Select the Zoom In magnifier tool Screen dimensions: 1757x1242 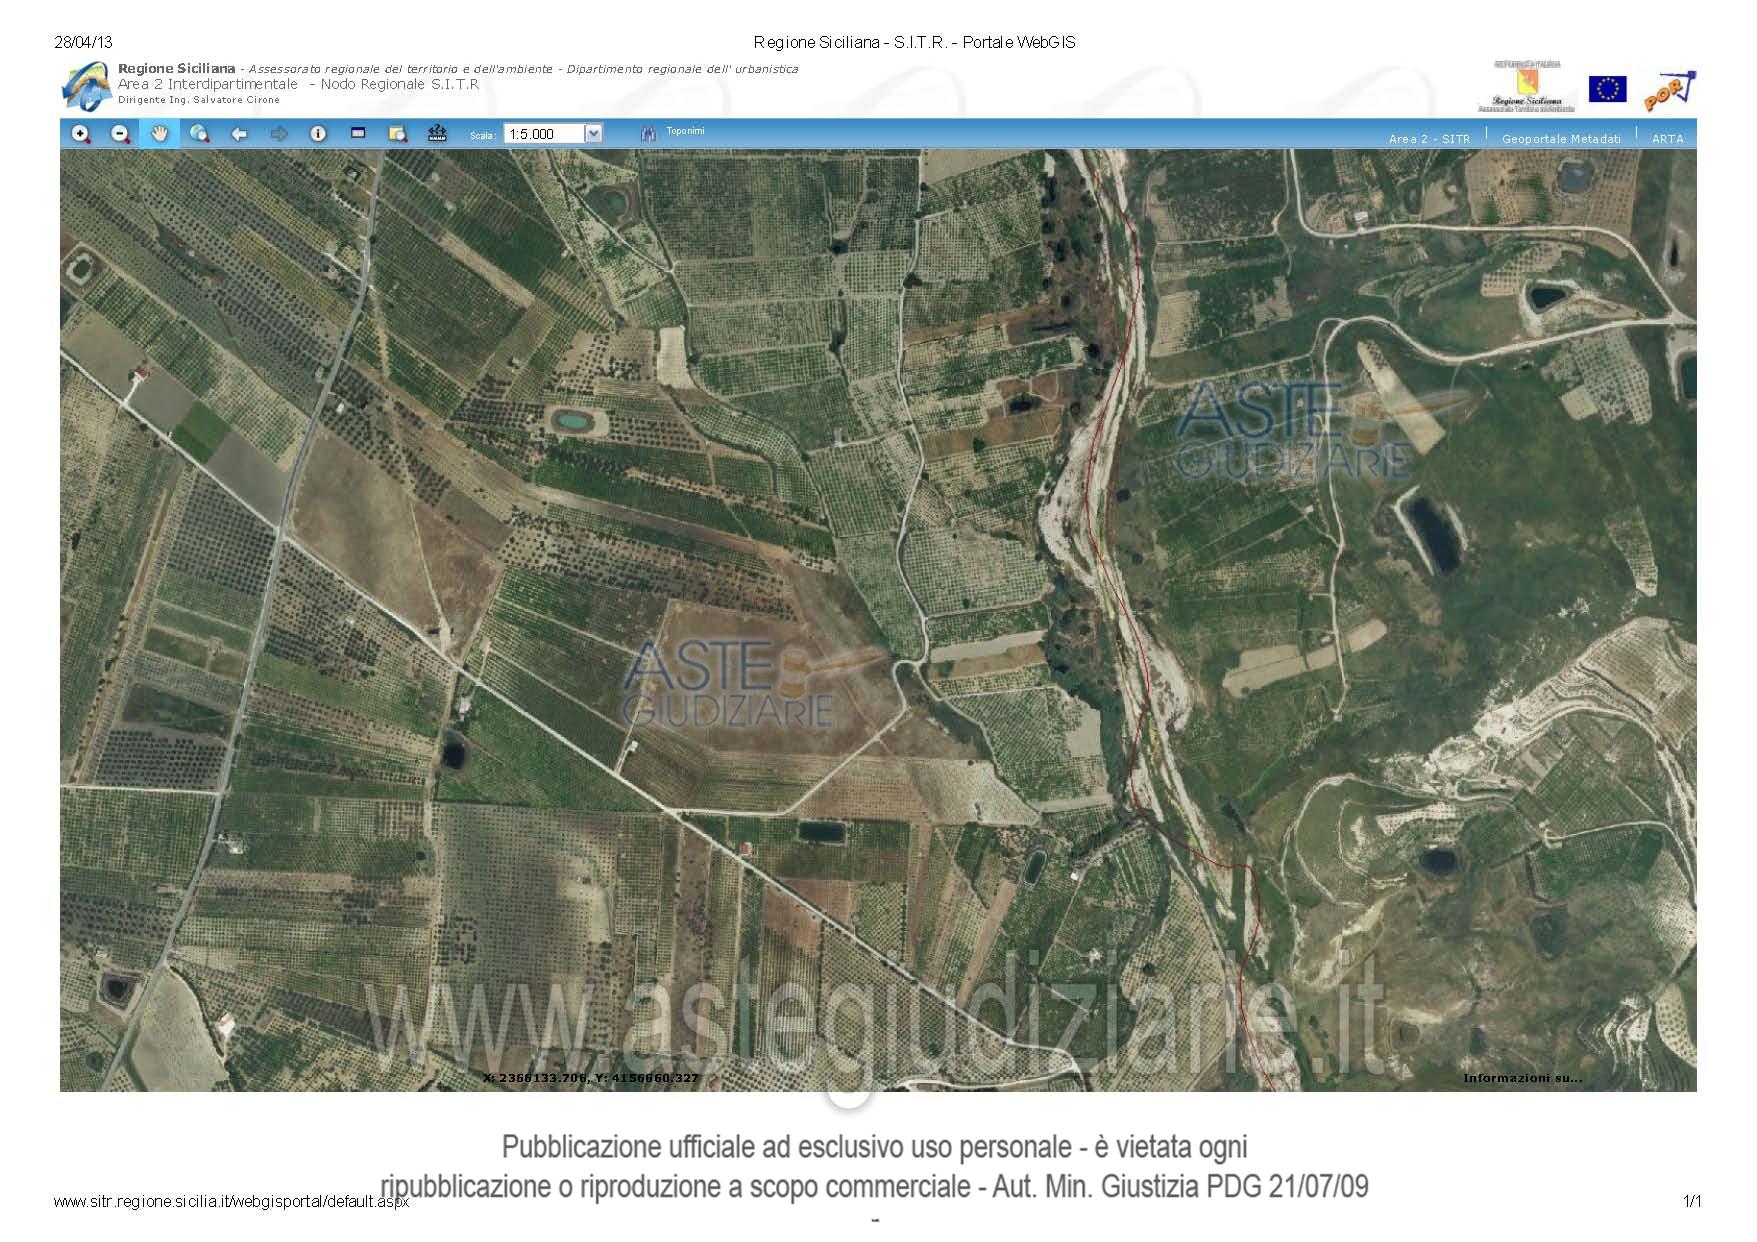[x=81, y=134]
